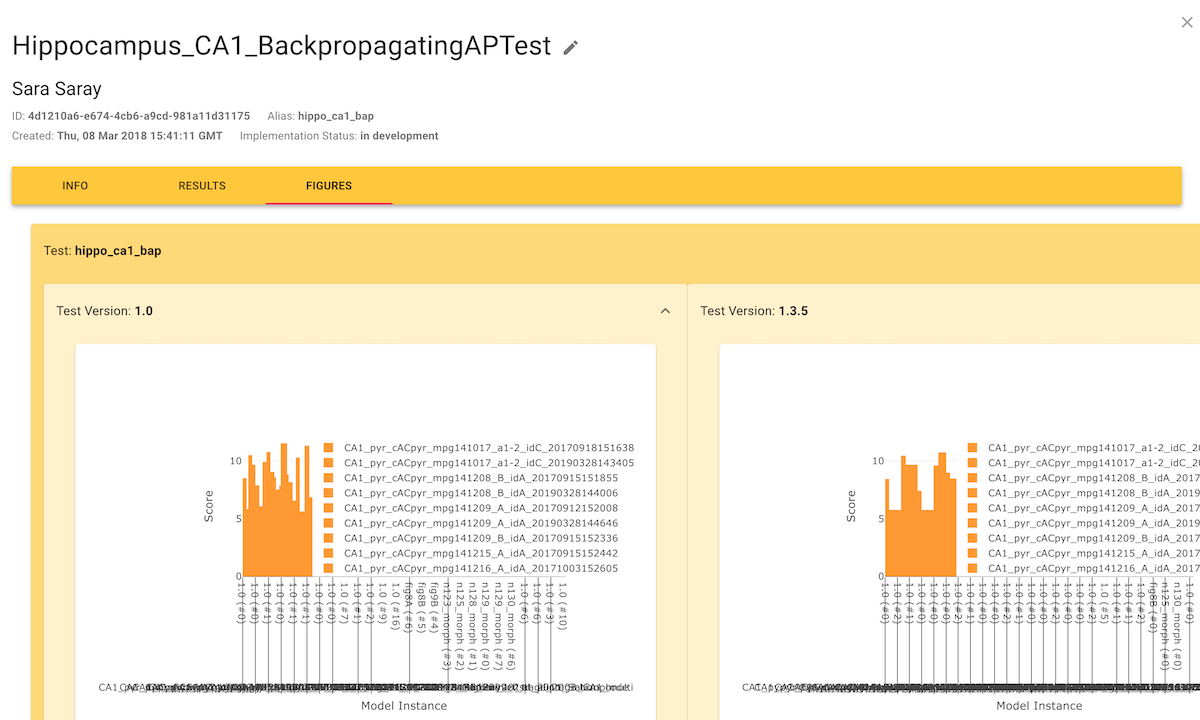Click first legend square in Version 1.3.5 chart

[972, 448]
